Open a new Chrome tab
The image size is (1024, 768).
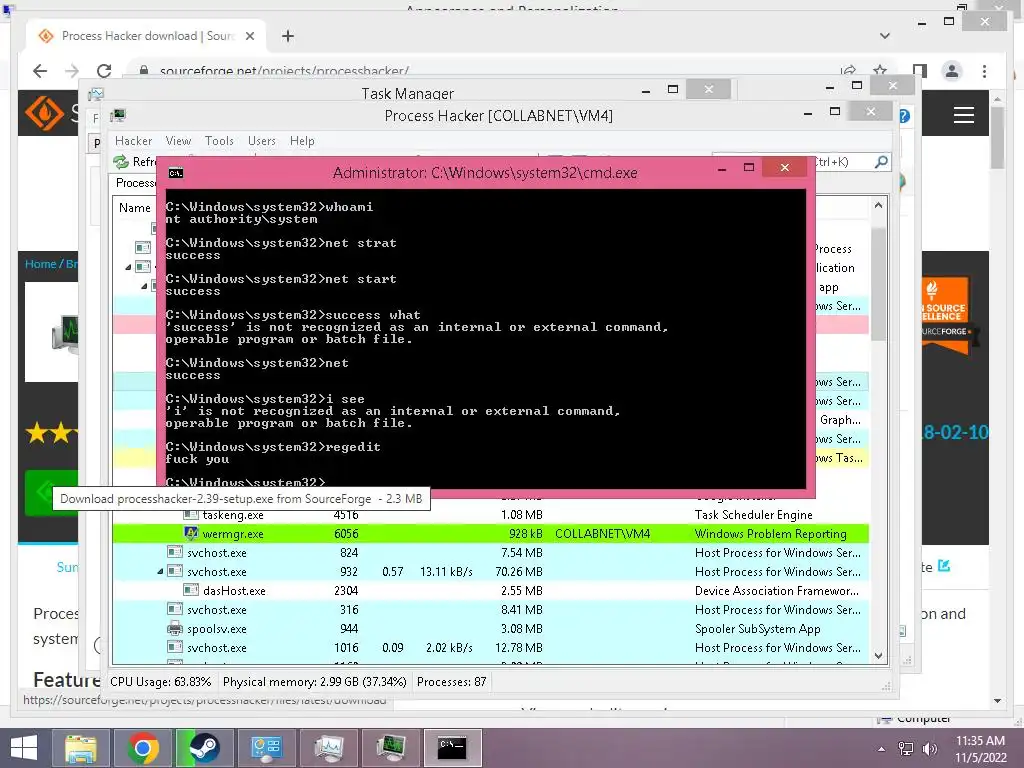tap(288, 36)
